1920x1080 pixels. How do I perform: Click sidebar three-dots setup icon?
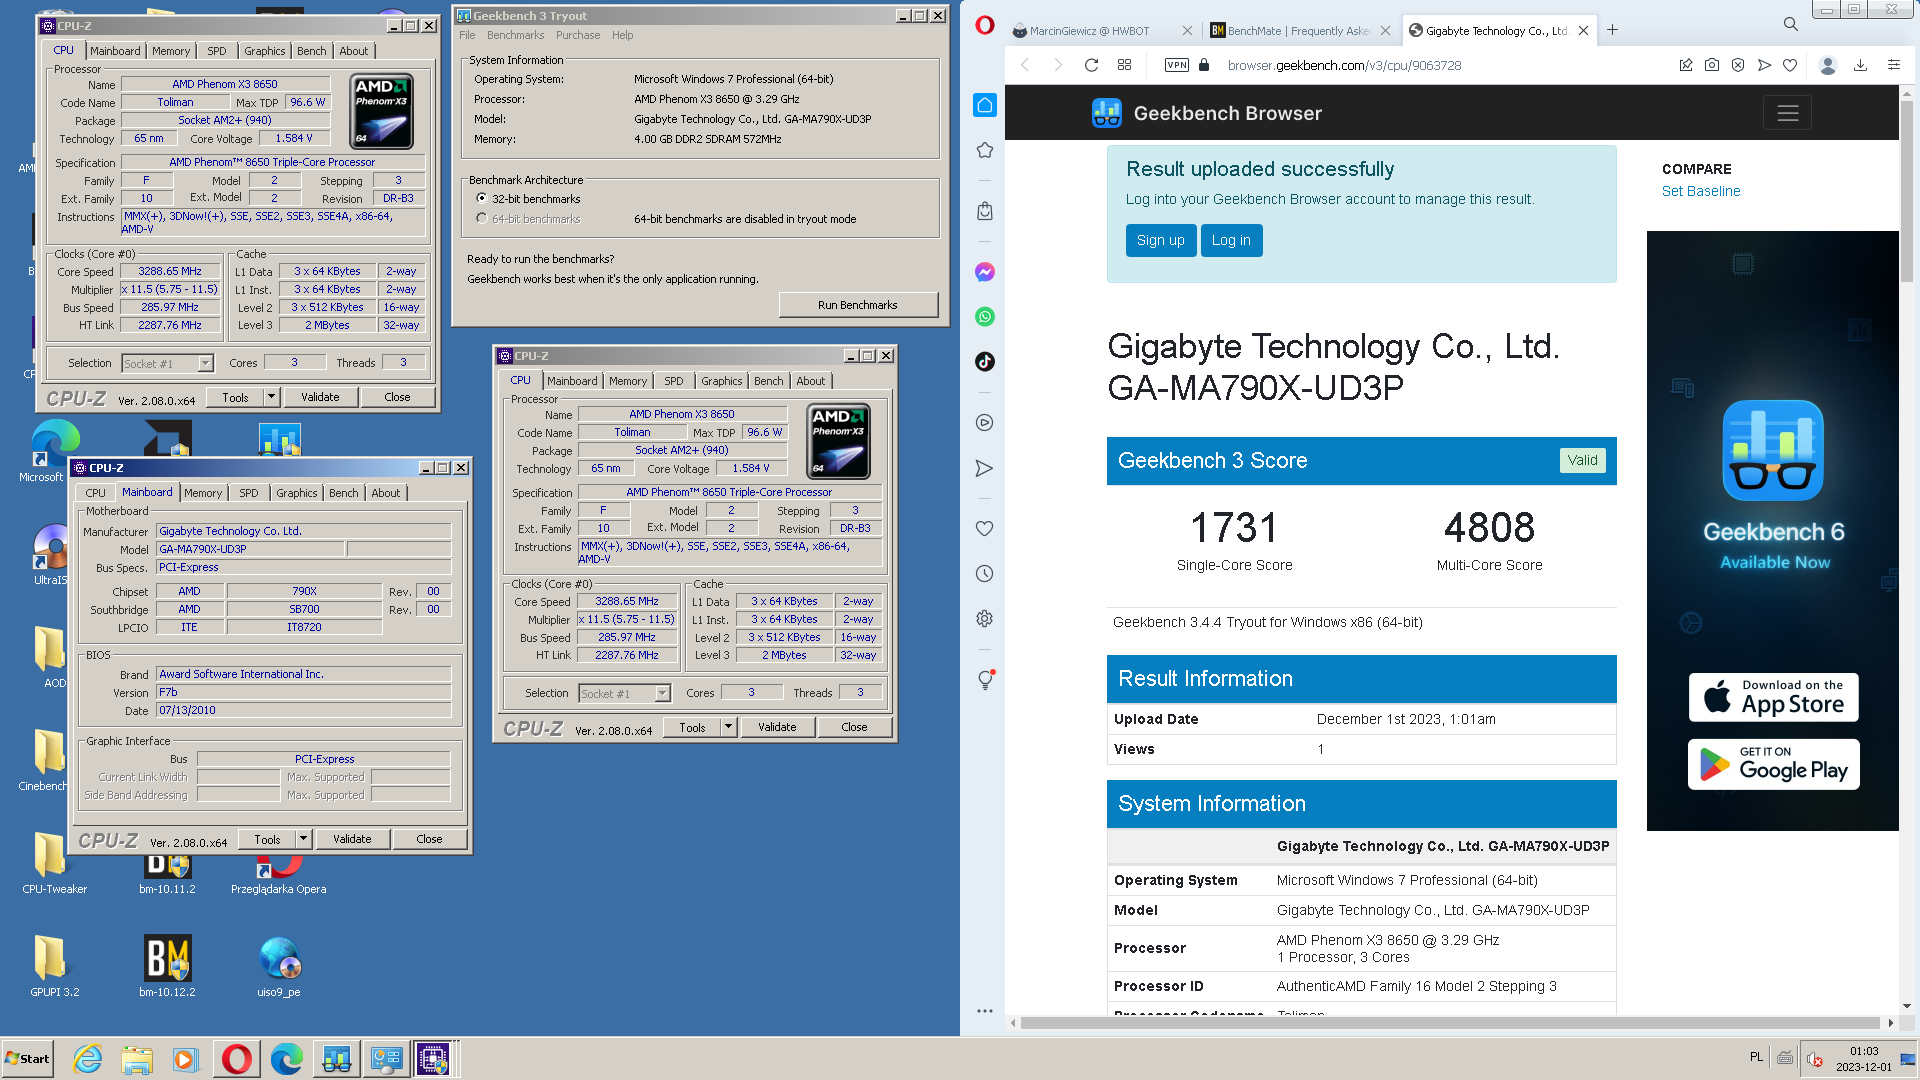[985, 1011]
